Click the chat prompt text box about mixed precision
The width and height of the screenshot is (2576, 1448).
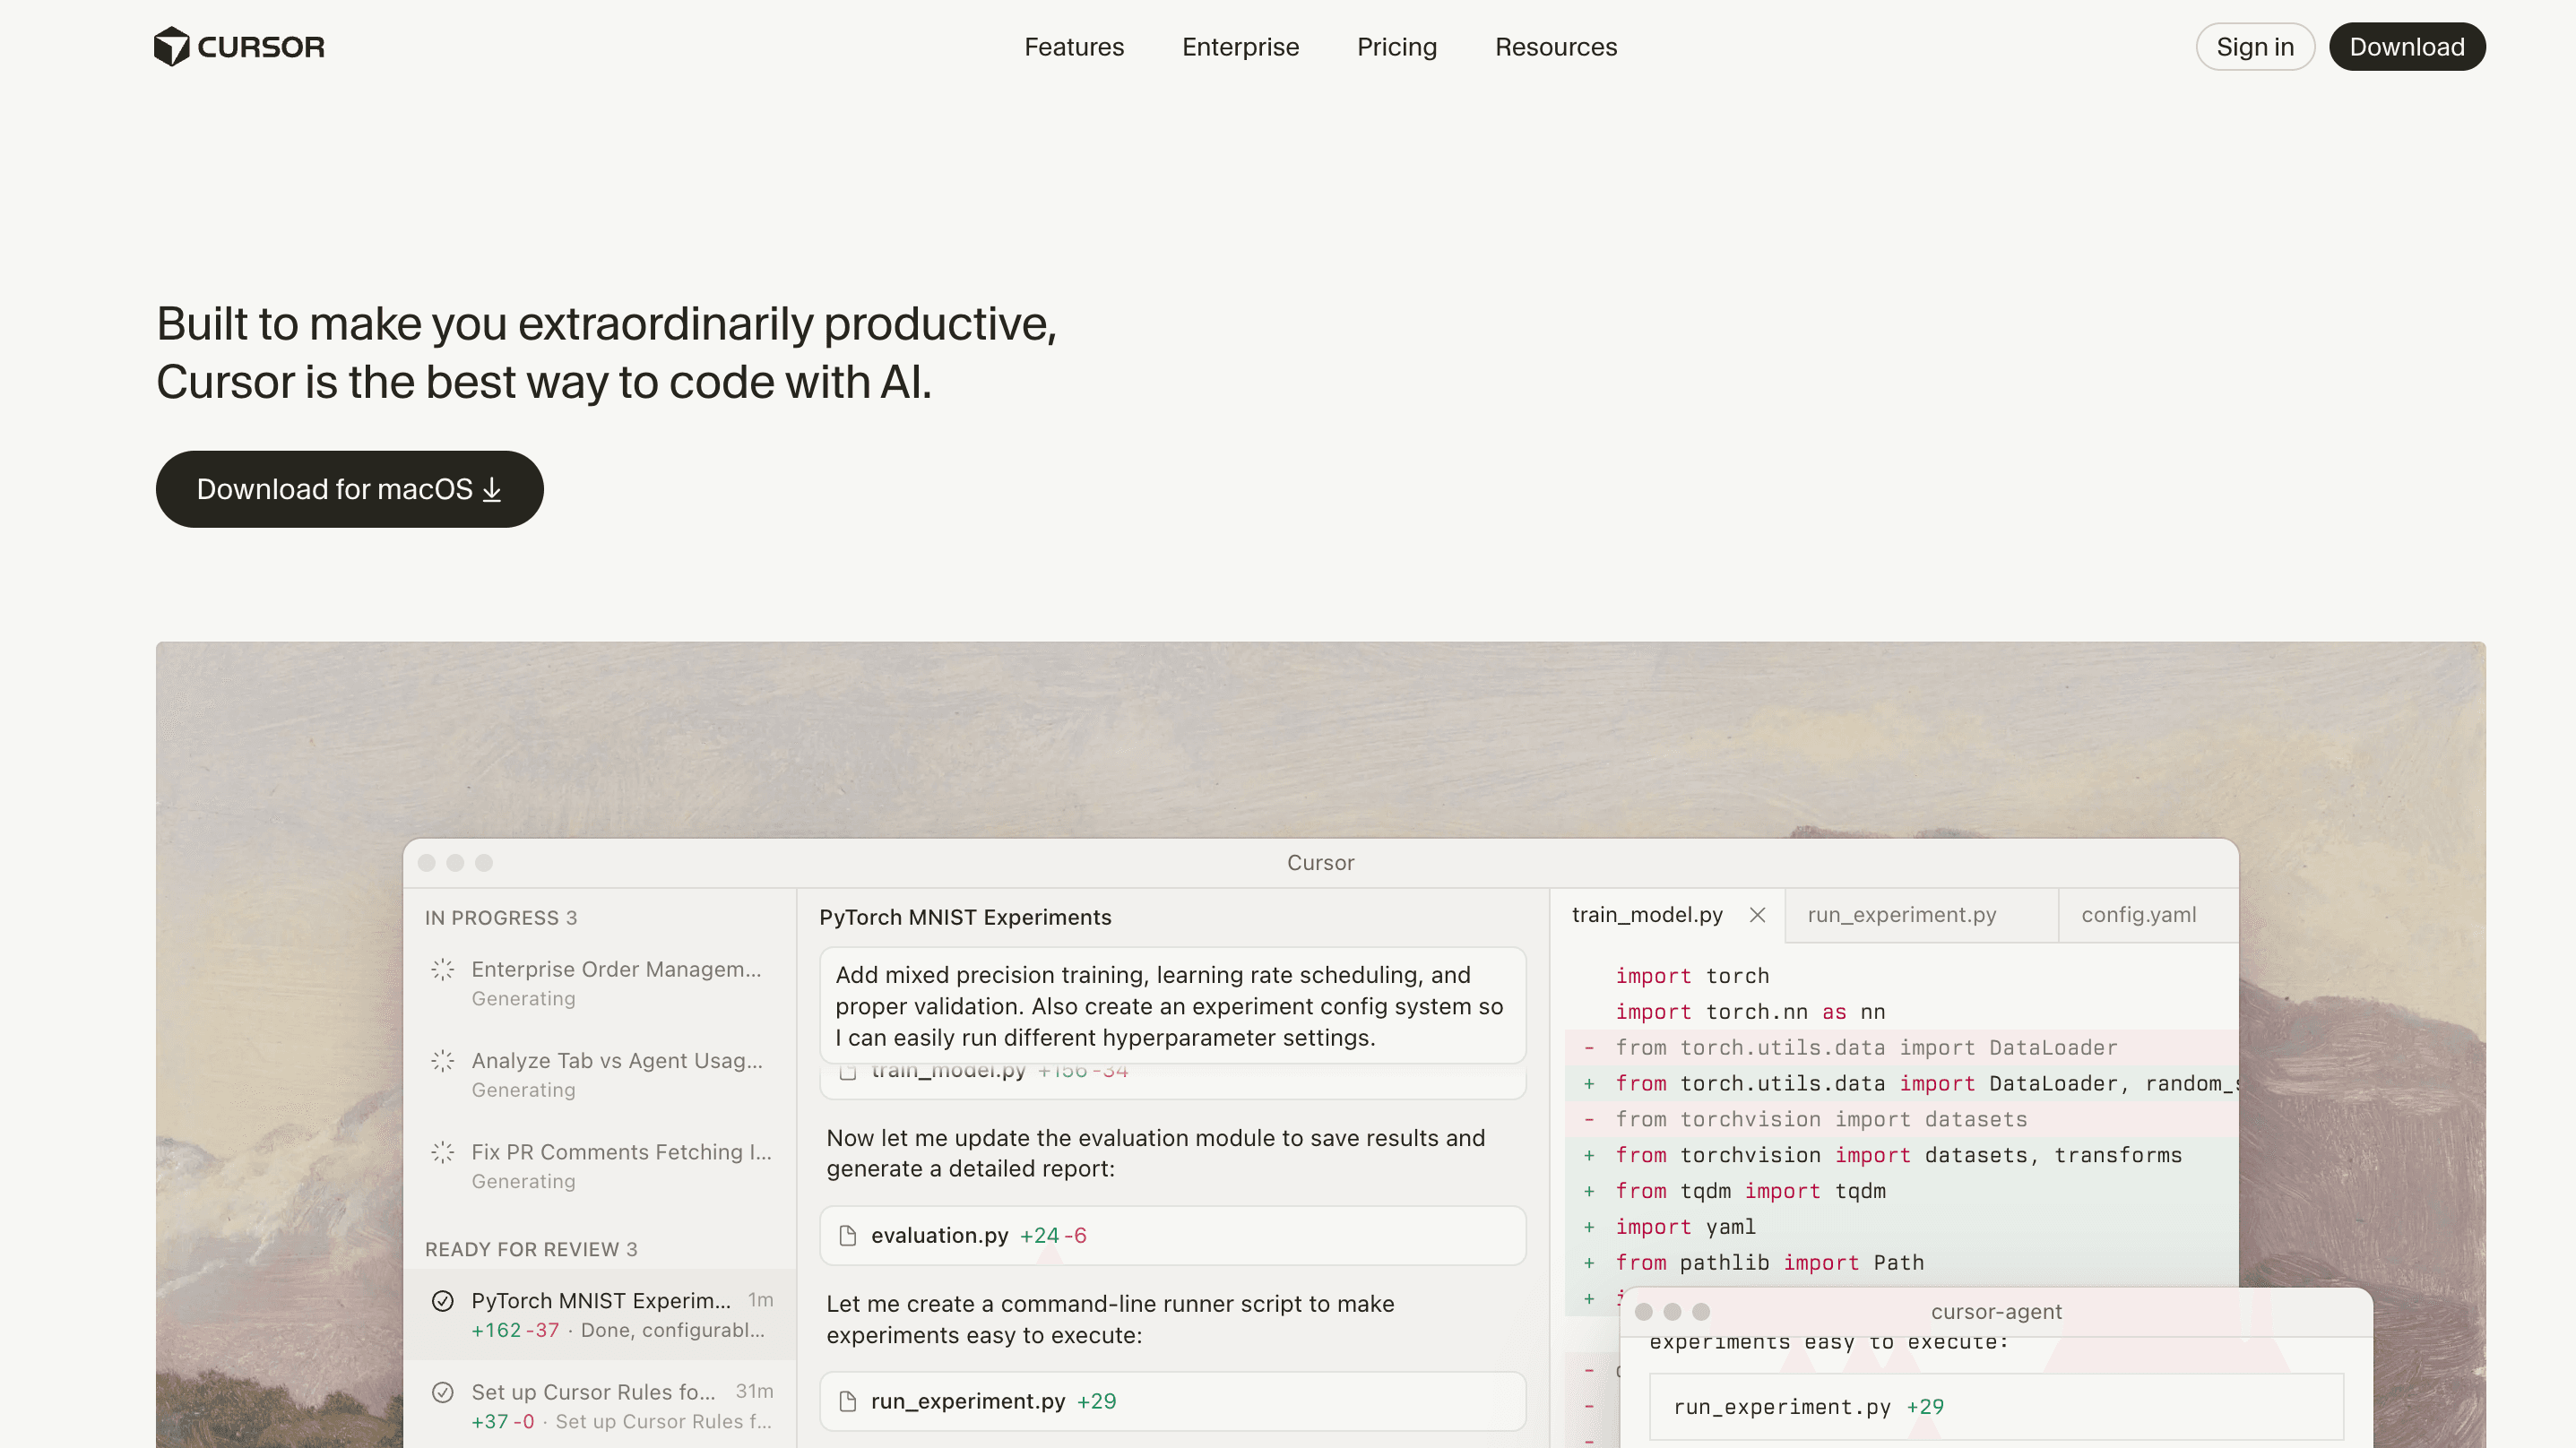tap(1172, 1006)
